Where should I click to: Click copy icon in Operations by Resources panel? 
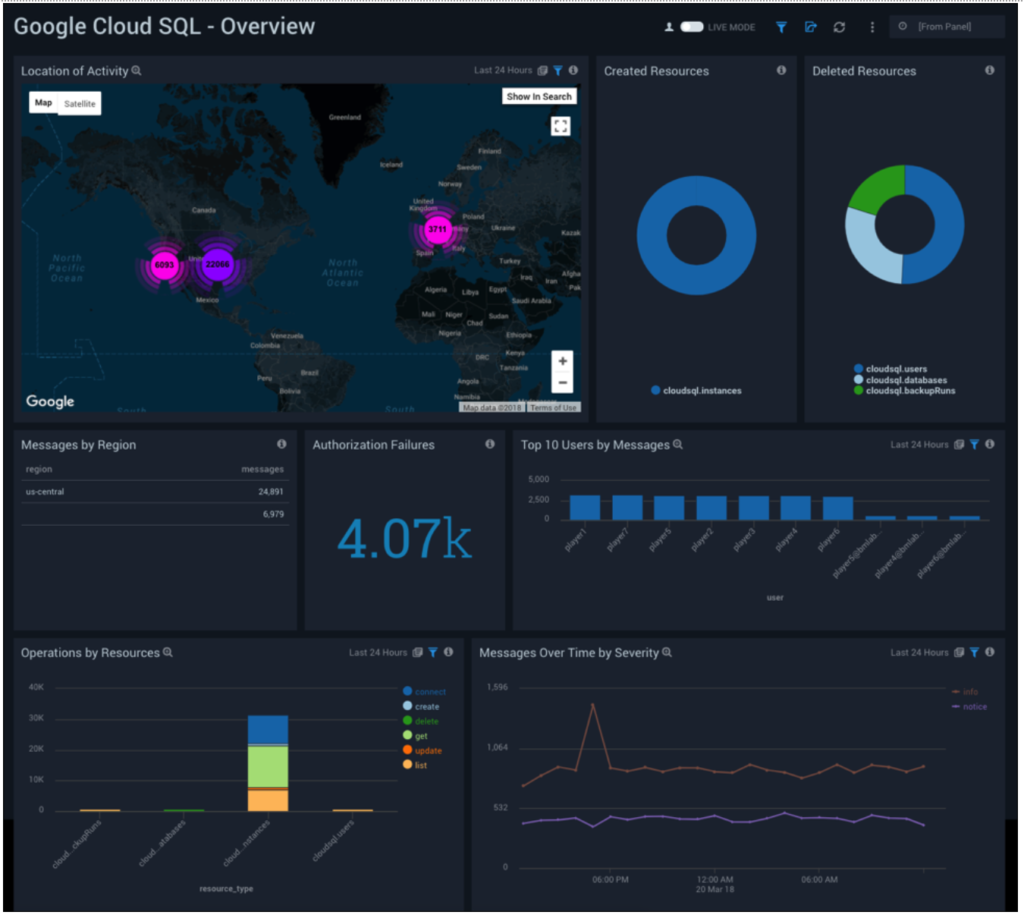click(x=417, y=652)
